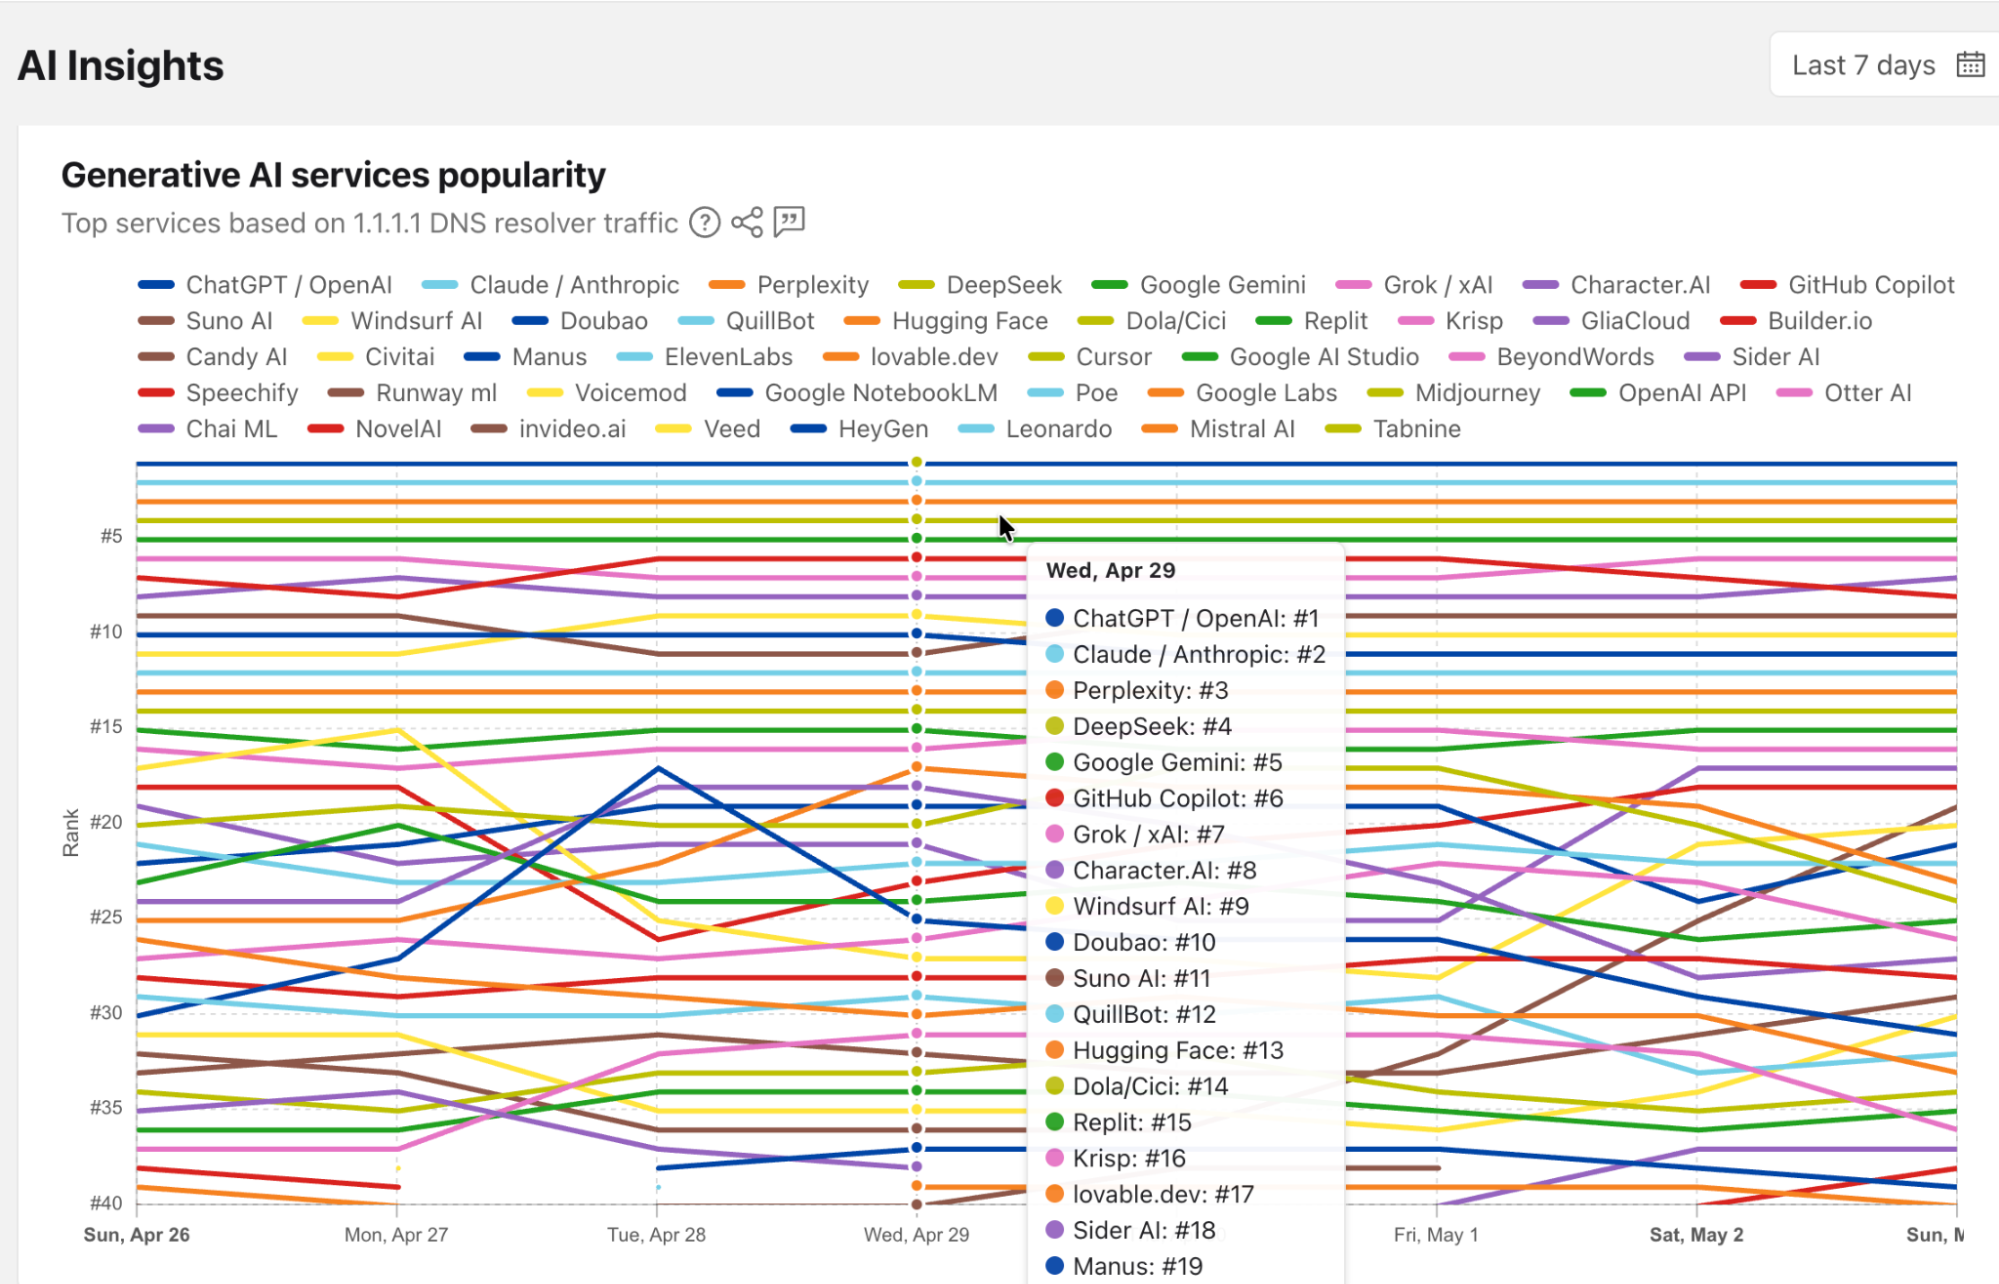Viewport: 1999px width, 1284px height.
Task: Click Hugging Face legend label
Action: [x=970, y=321]
